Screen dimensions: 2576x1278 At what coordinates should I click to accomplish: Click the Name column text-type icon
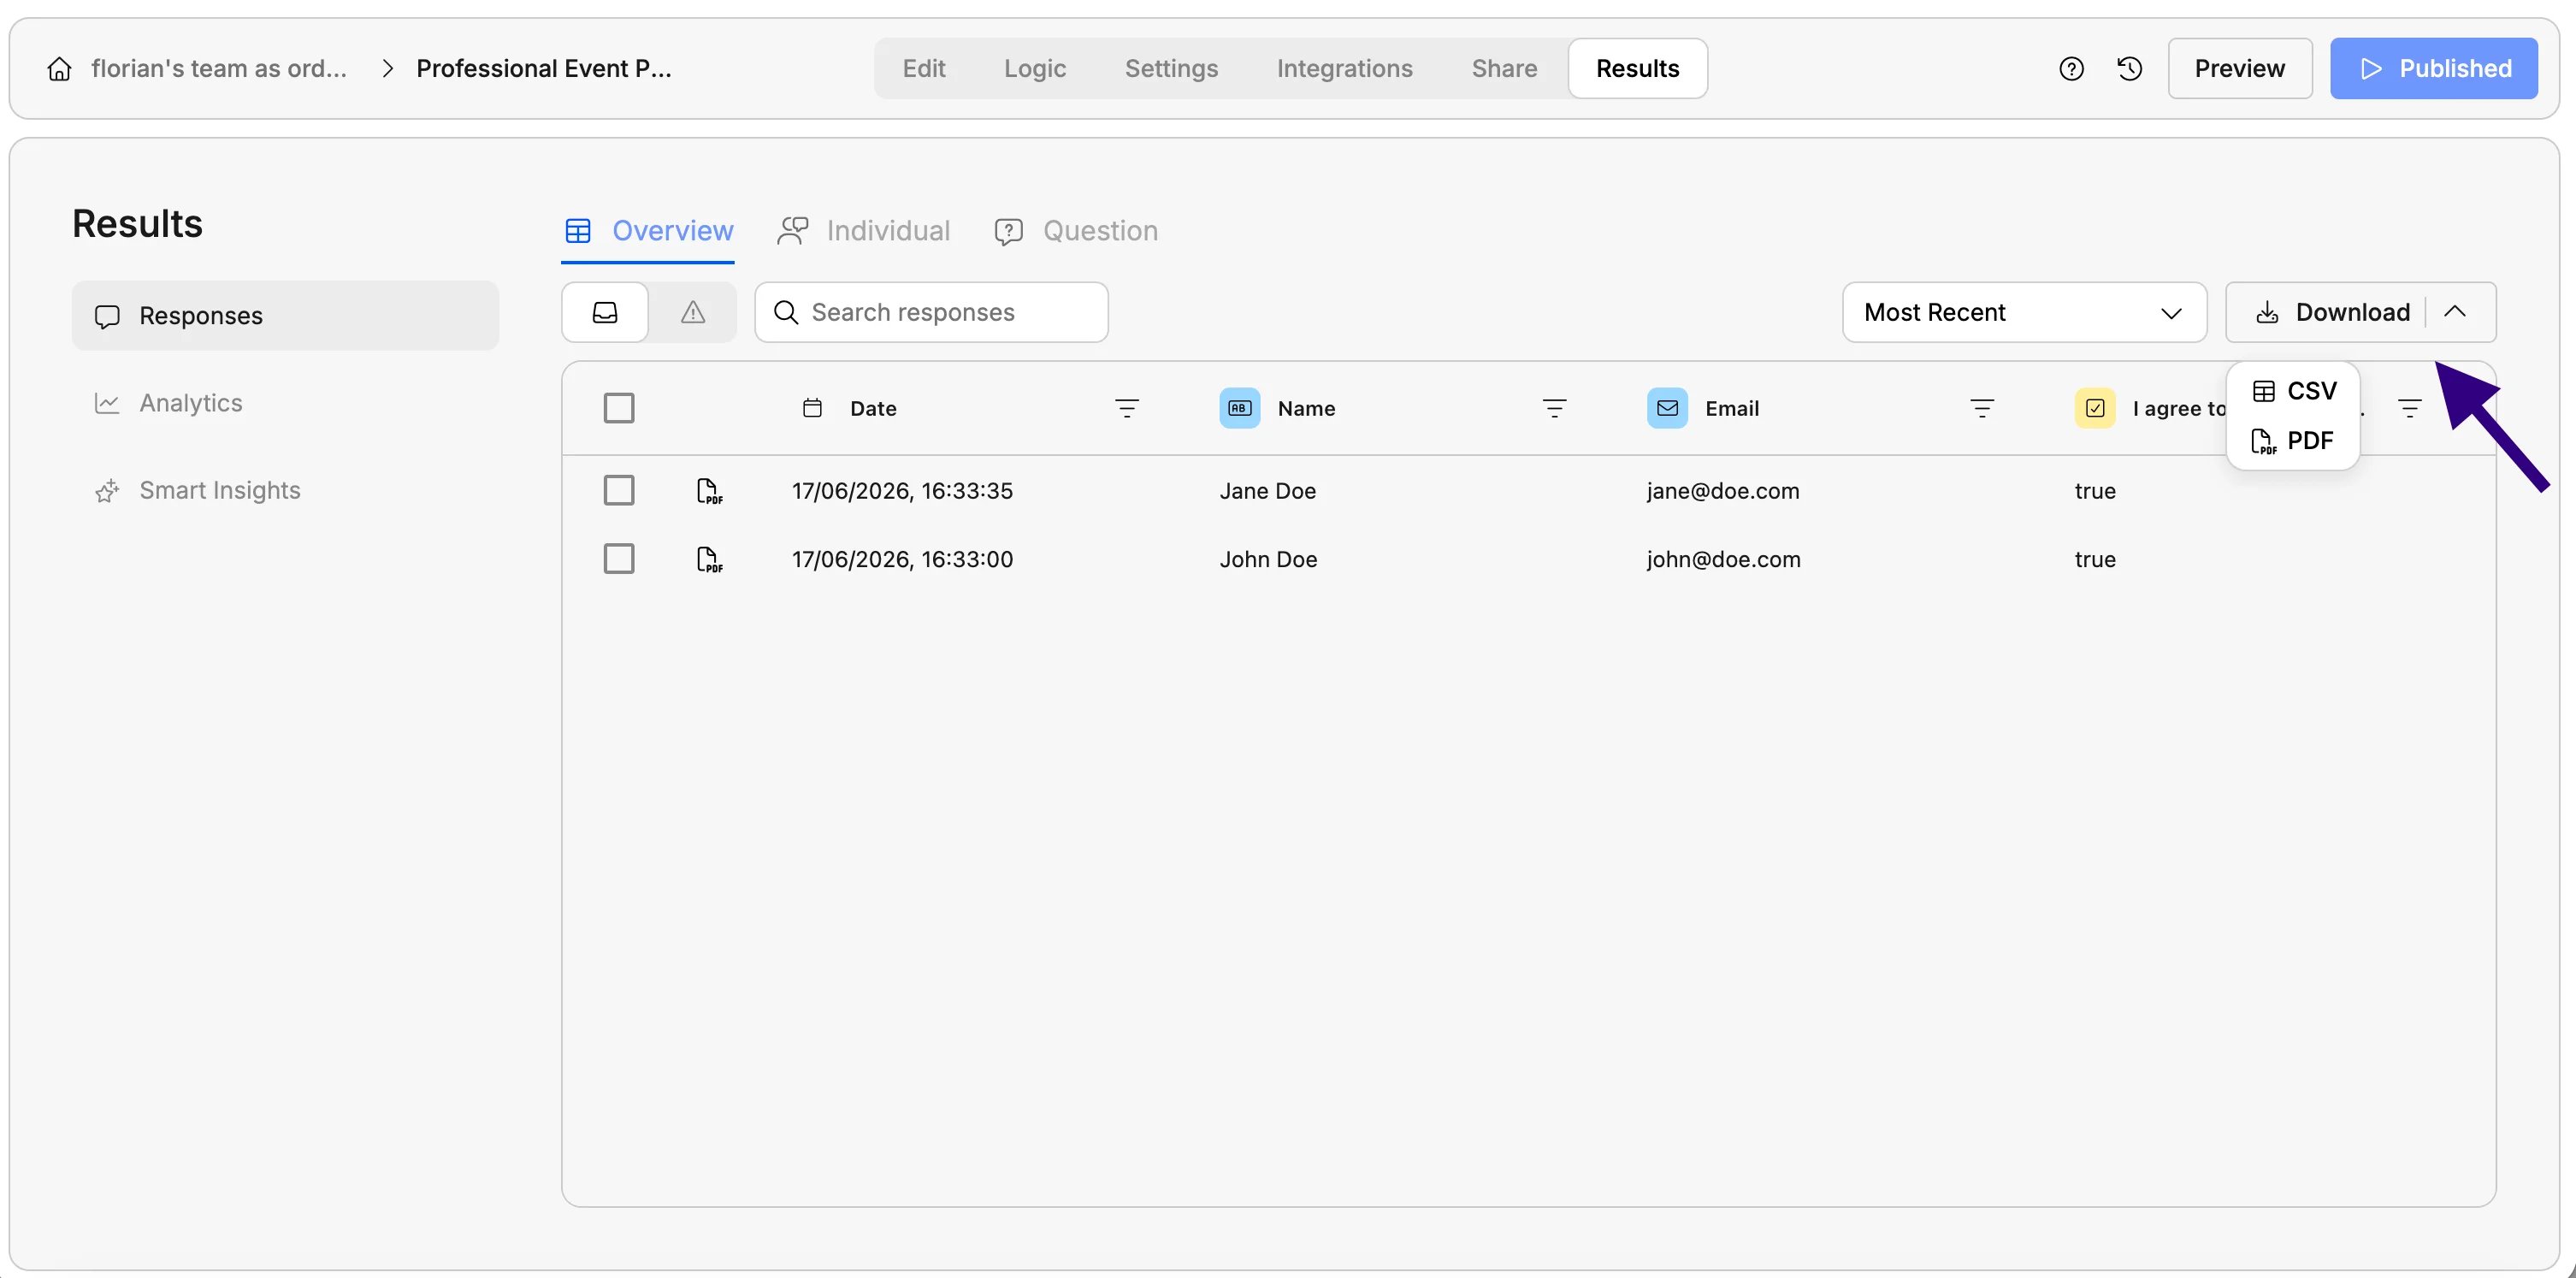click(1239, 408)
